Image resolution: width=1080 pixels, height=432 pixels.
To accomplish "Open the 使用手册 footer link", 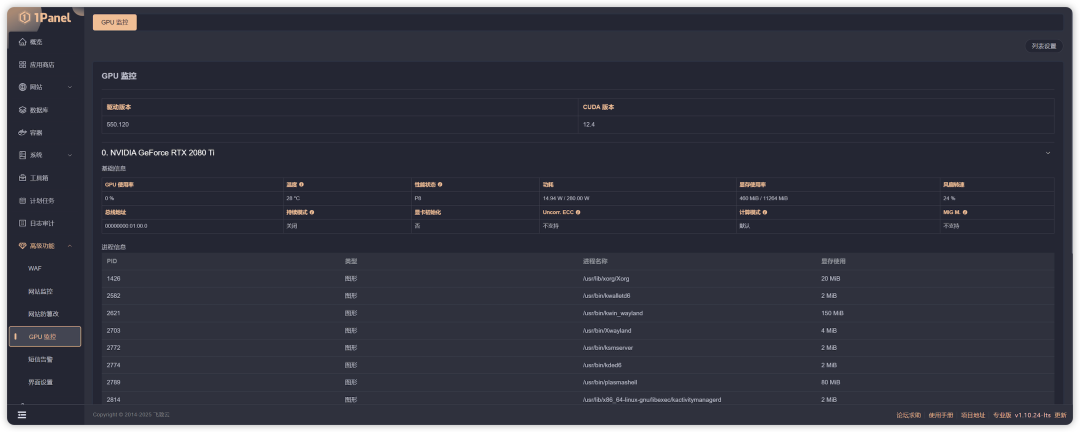I will pos(941,415).
